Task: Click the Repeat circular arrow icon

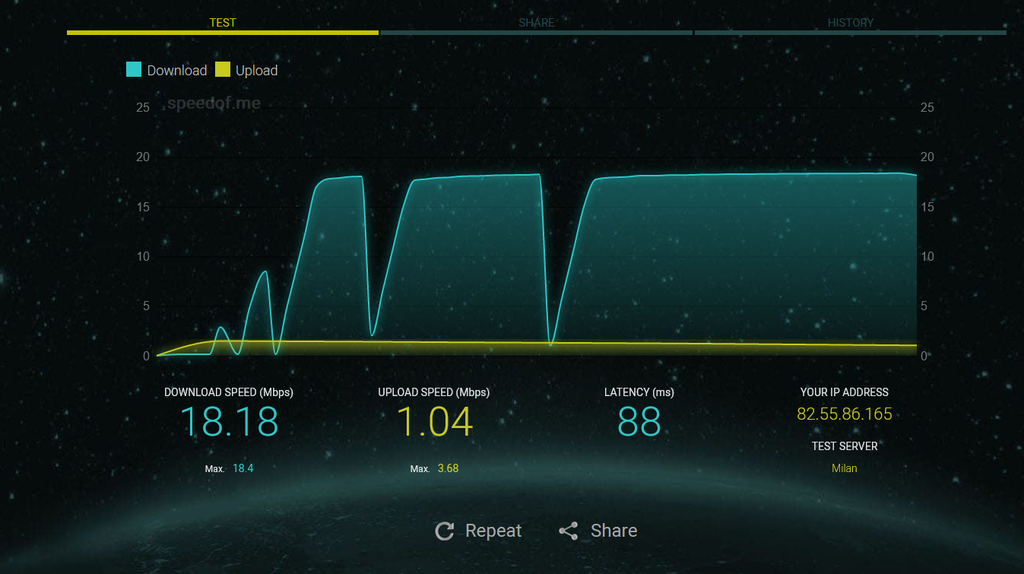Action: coord(445,531)
